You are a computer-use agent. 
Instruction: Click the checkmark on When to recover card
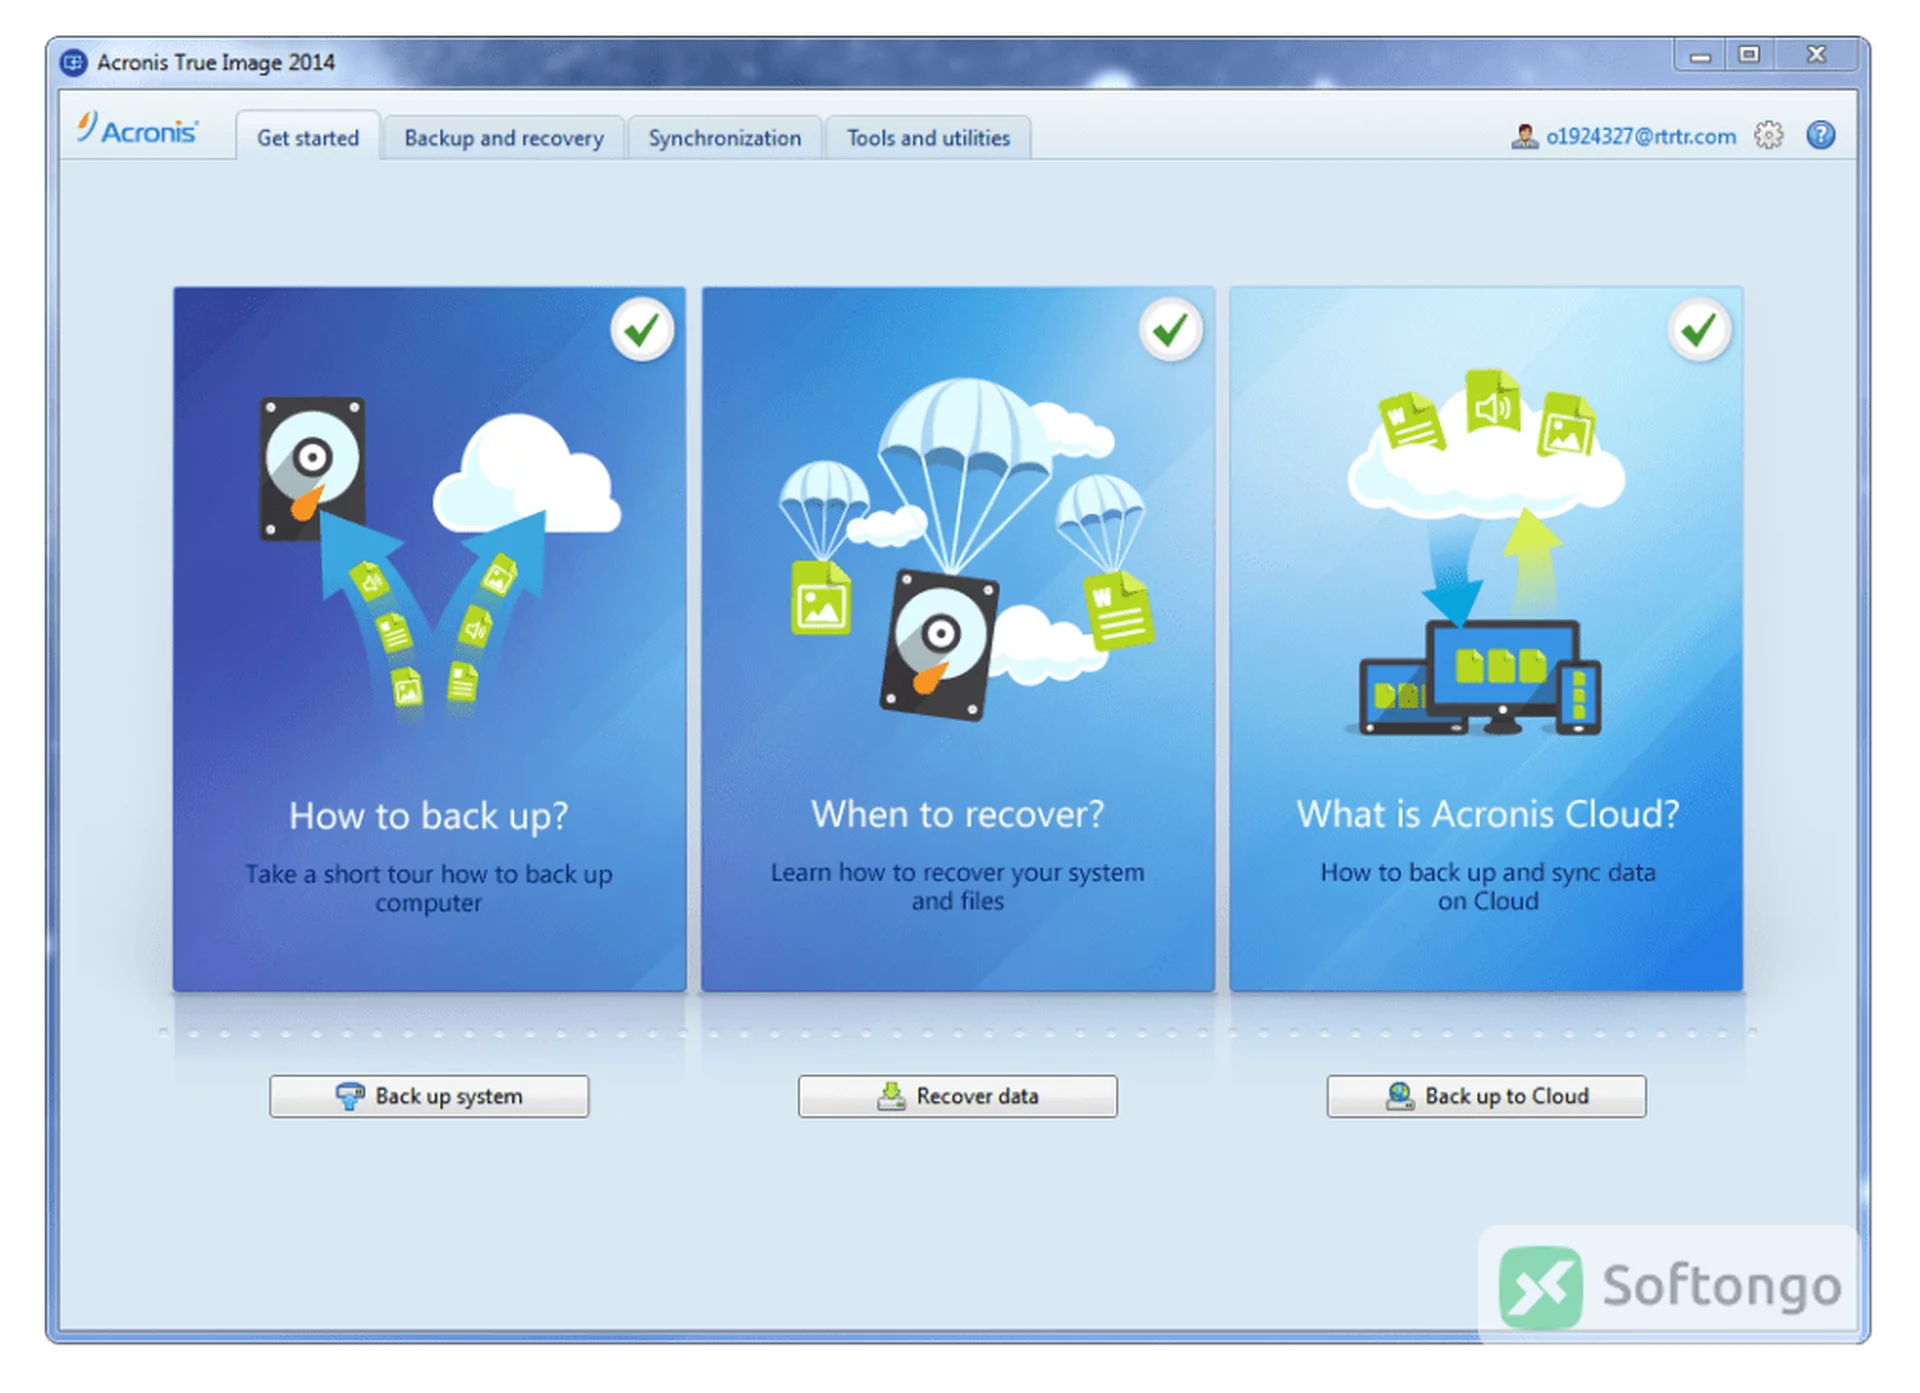(1171, 329)
